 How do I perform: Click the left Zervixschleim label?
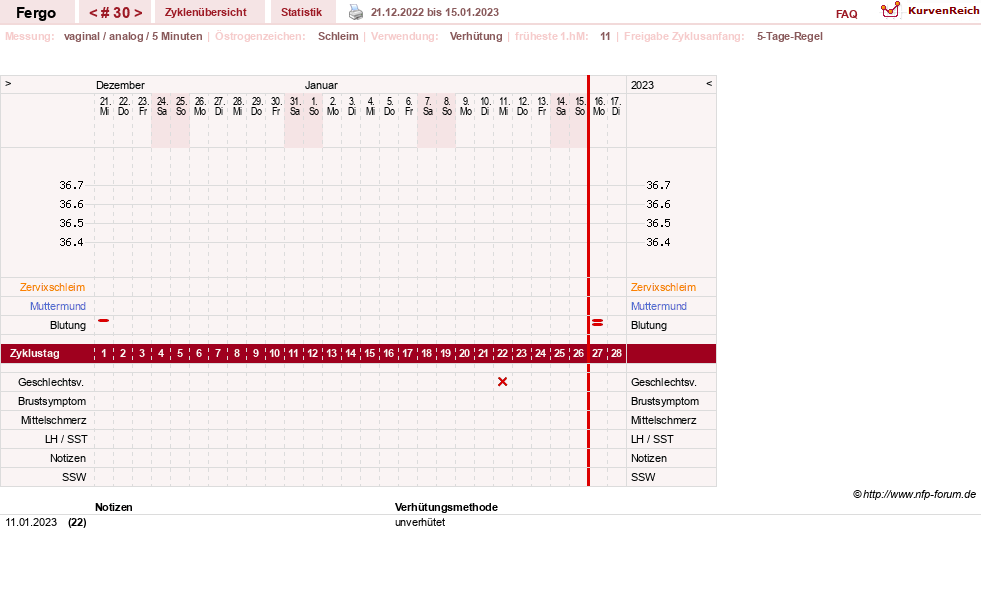(53, 287)
